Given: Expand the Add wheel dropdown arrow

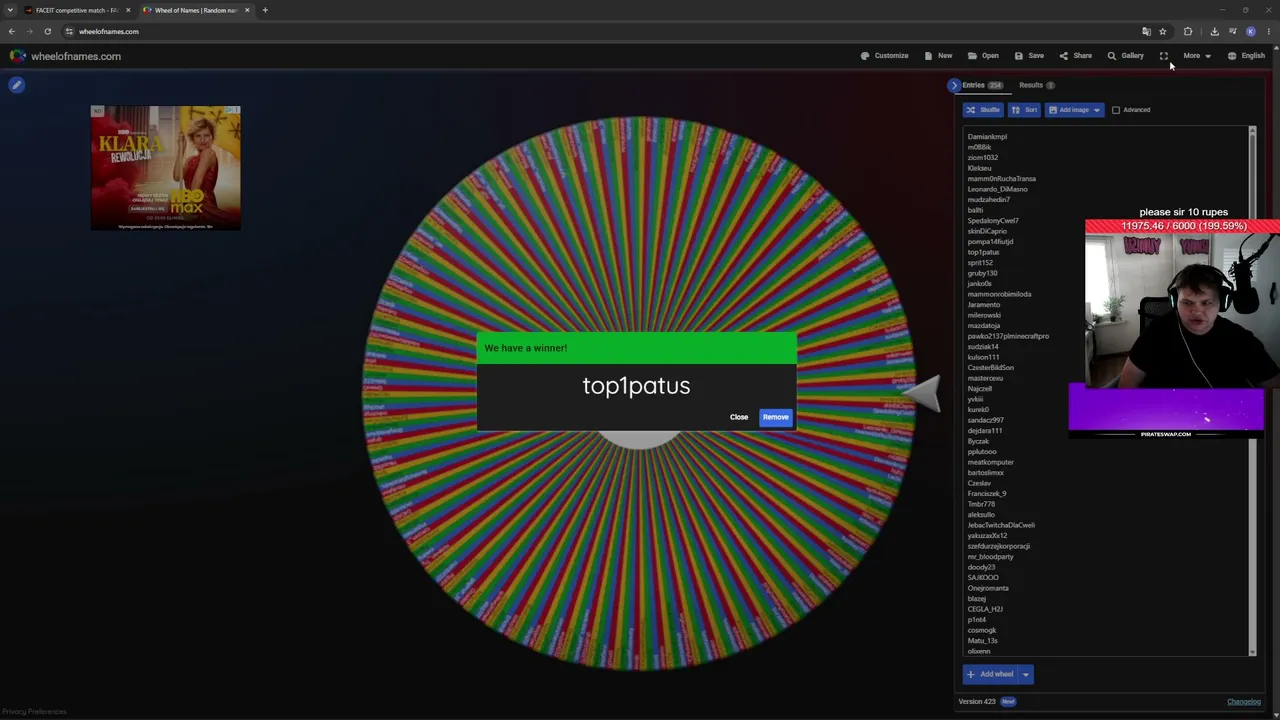Looking at the screenshot, I should point(1025,674).
